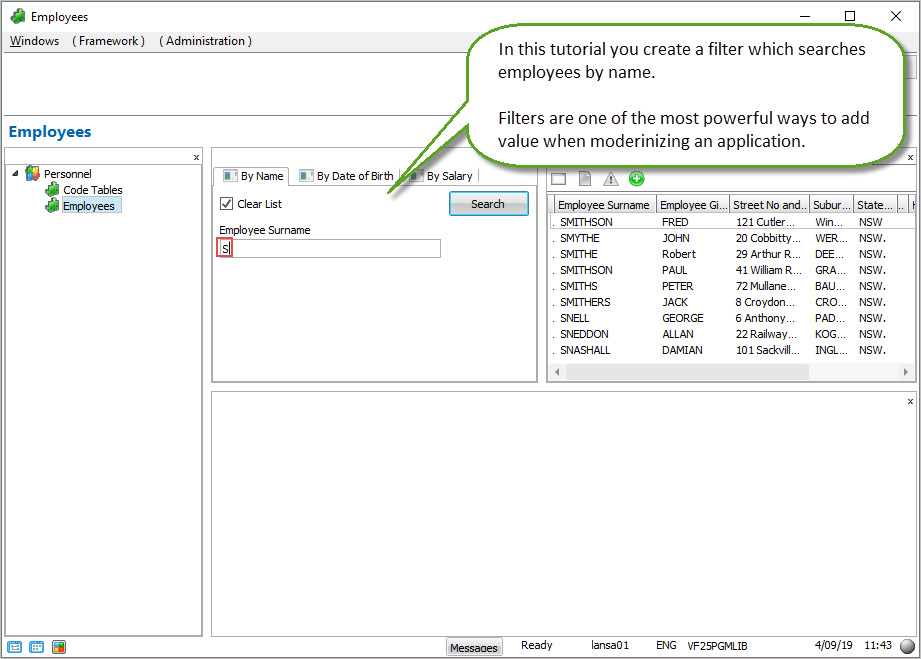Select Code Tables in the tree
Screen dimensions: 921x659
tap(93, 190)
